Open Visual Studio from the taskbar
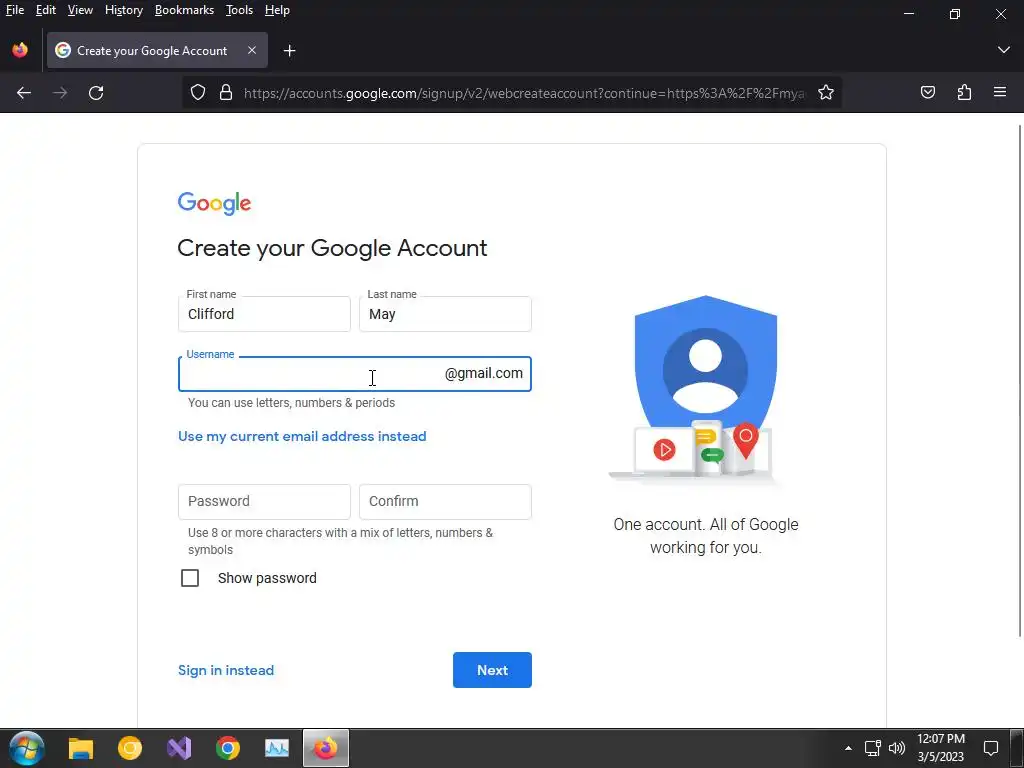This screenshot has width=1024, height=768. click(x=179, y=748)
